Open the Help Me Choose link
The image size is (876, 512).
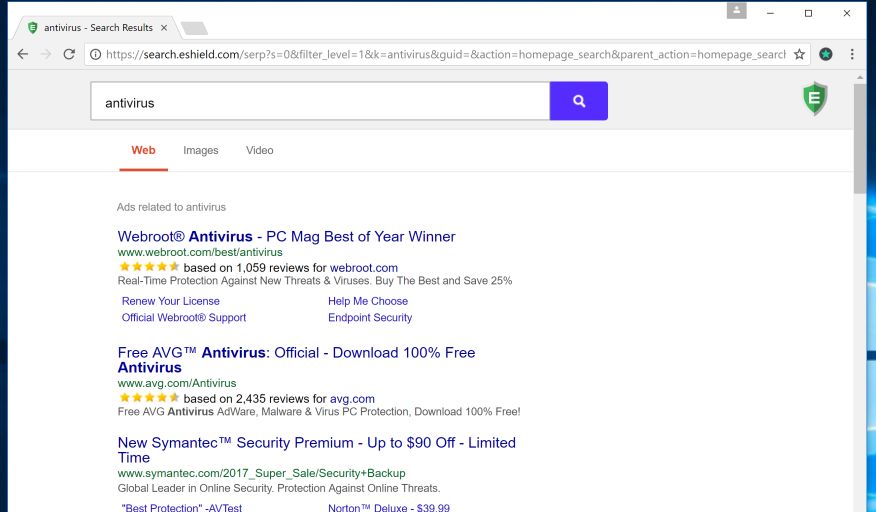[x=368, y=301]
